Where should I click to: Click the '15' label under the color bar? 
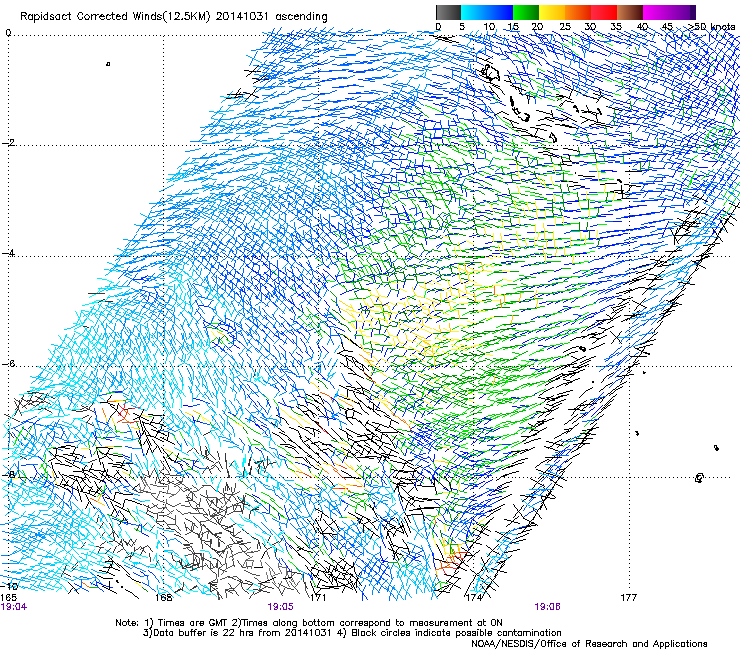click(x=513, y=27)
